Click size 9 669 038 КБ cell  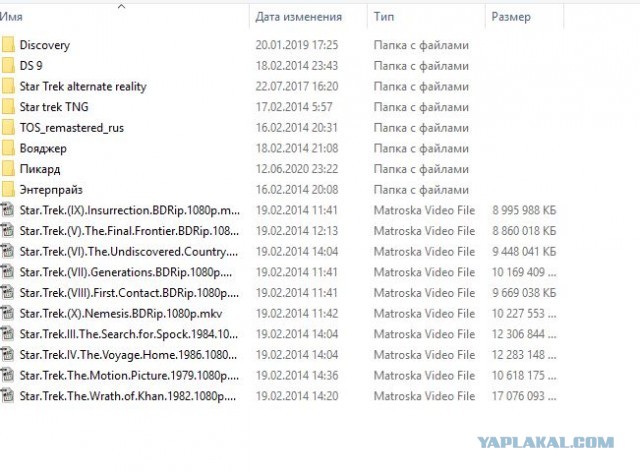(x=524, y=293)
